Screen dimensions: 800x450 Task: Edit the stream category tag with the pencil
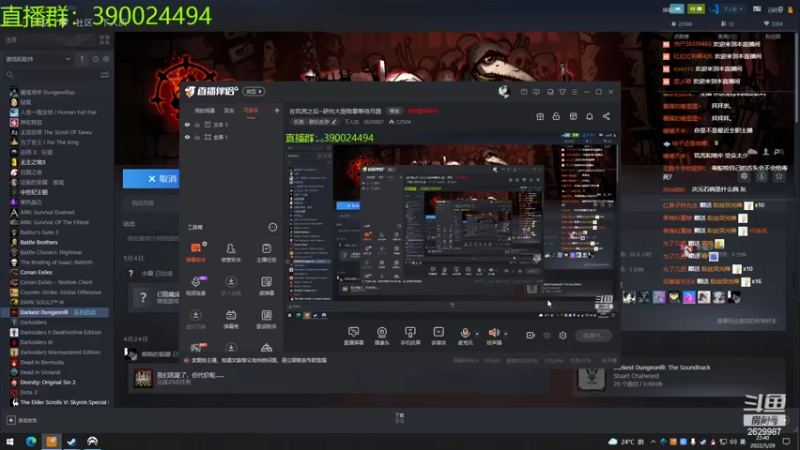[334, 122]
